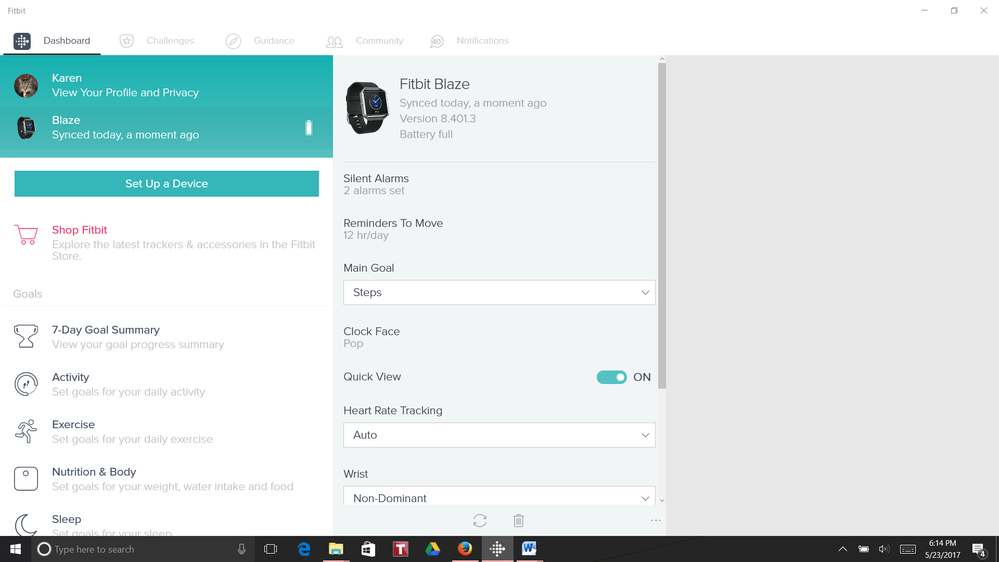Viewport: 999px width, 562px height.
Task: Open the Windows Start menu
Action: click(15, 549)
